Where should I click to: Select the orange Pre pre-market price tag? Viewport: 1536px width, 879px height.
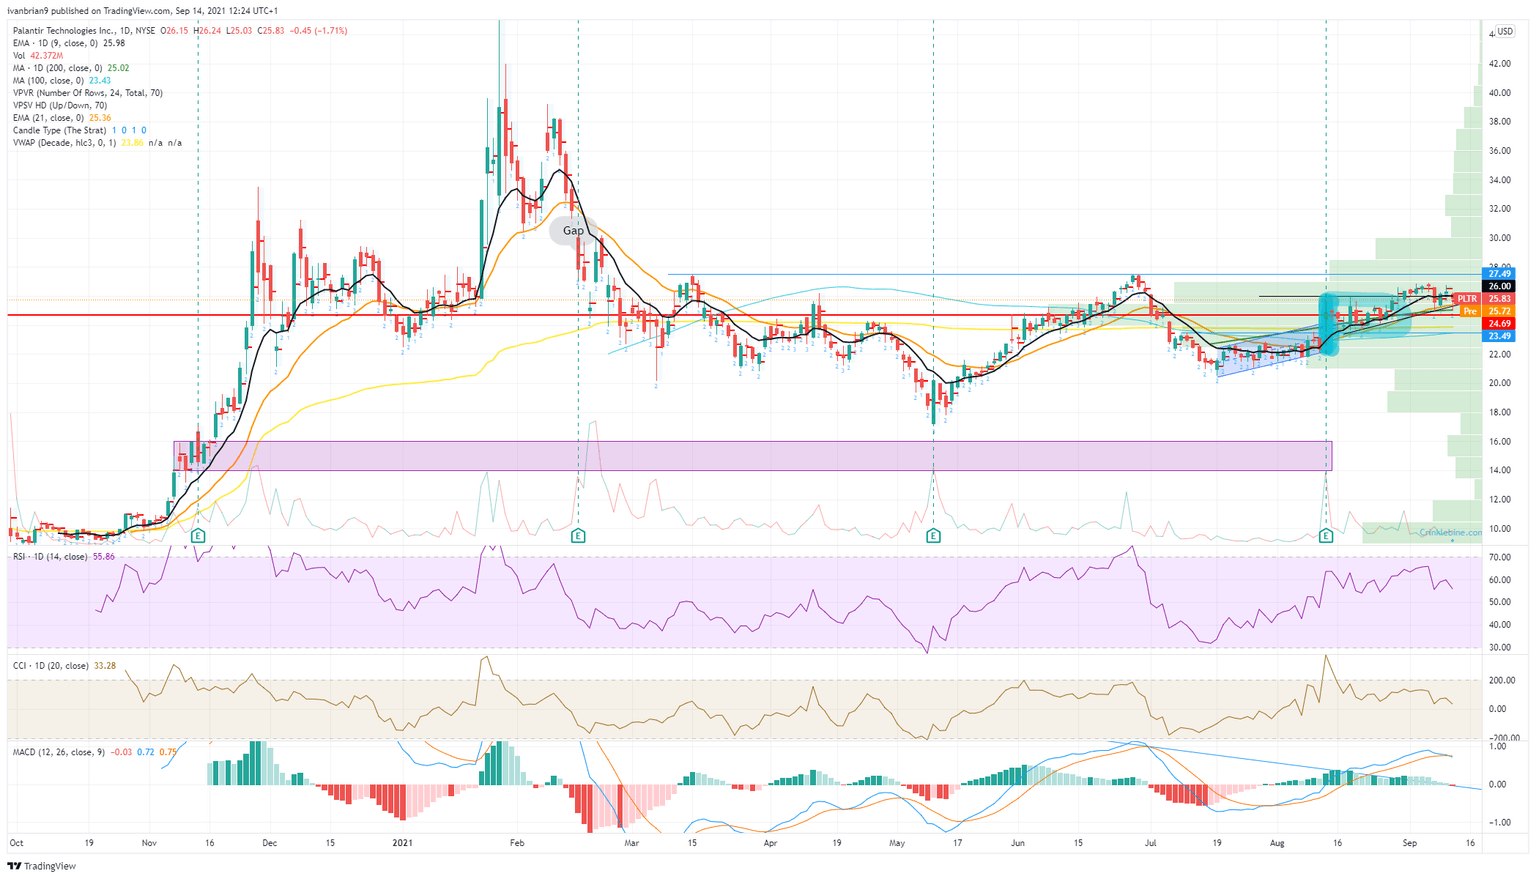click(1470, 312)
